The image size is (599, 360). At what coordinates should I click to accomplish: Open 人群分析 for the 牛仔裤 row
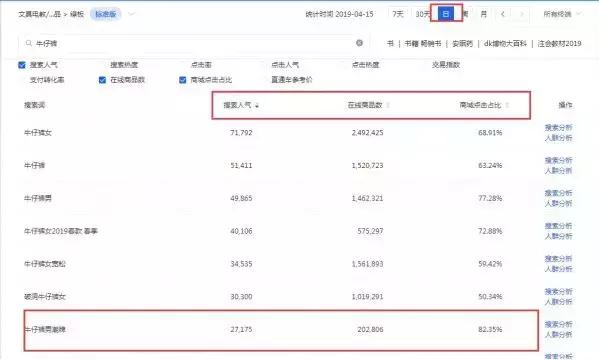558,170
